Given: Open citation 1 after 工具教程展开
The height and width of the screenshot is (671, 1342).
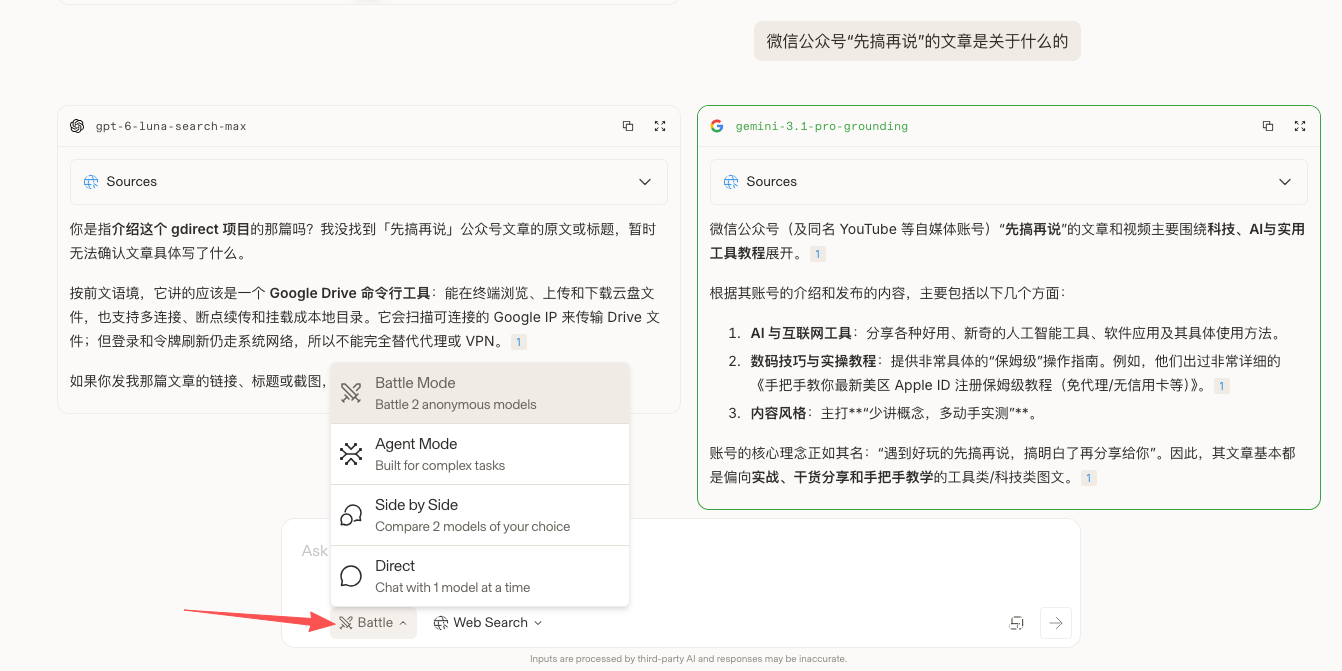Looking at the screenshot, I should pyautogui.click(x=817, y=254).
